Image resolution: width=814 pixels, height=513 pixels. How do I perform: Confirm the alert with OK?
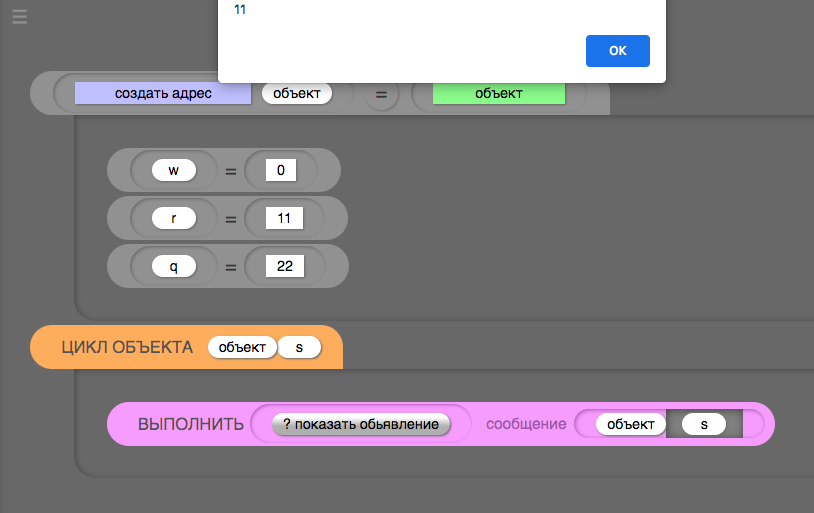pos(617,51)
